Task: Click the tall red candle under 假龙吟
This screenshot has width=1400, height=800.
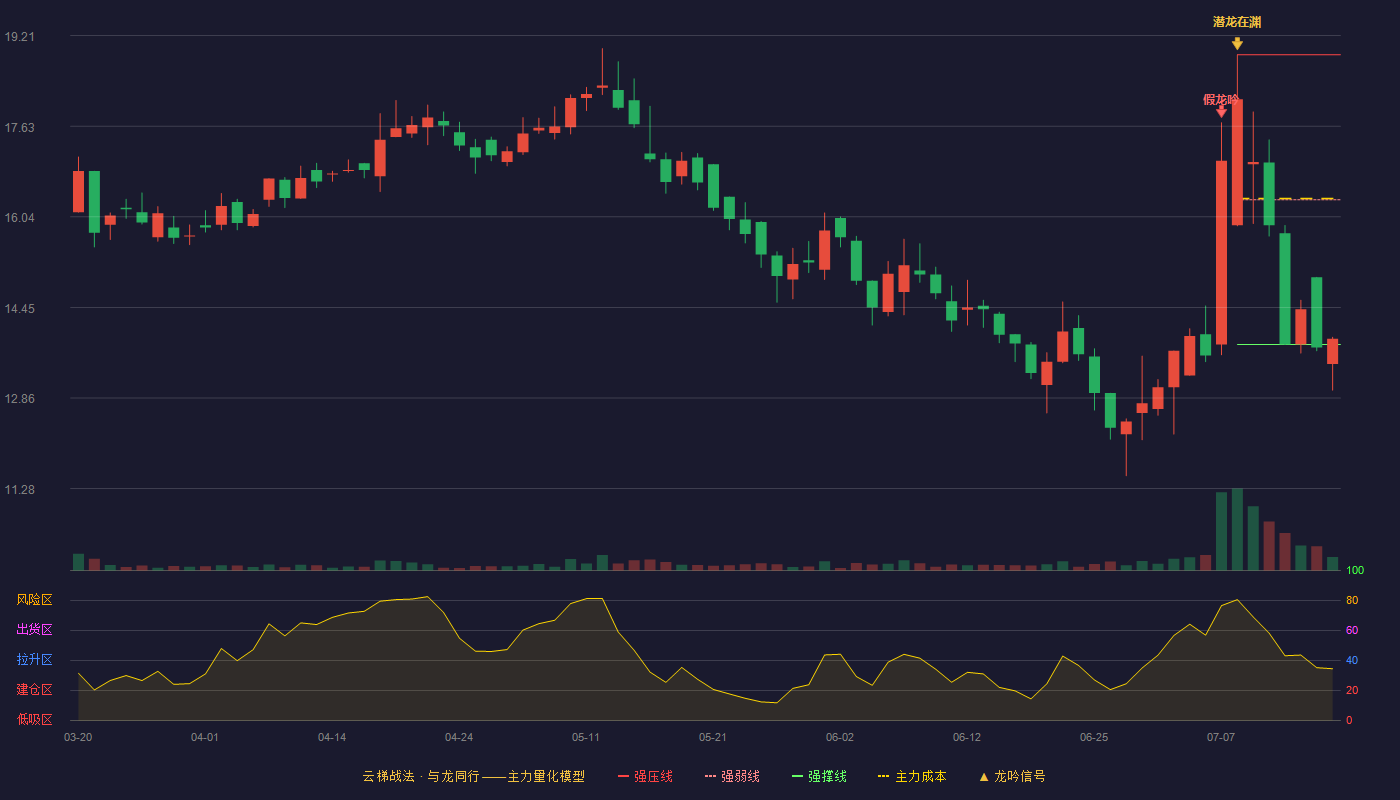Action: click(x=1221, y=252)
